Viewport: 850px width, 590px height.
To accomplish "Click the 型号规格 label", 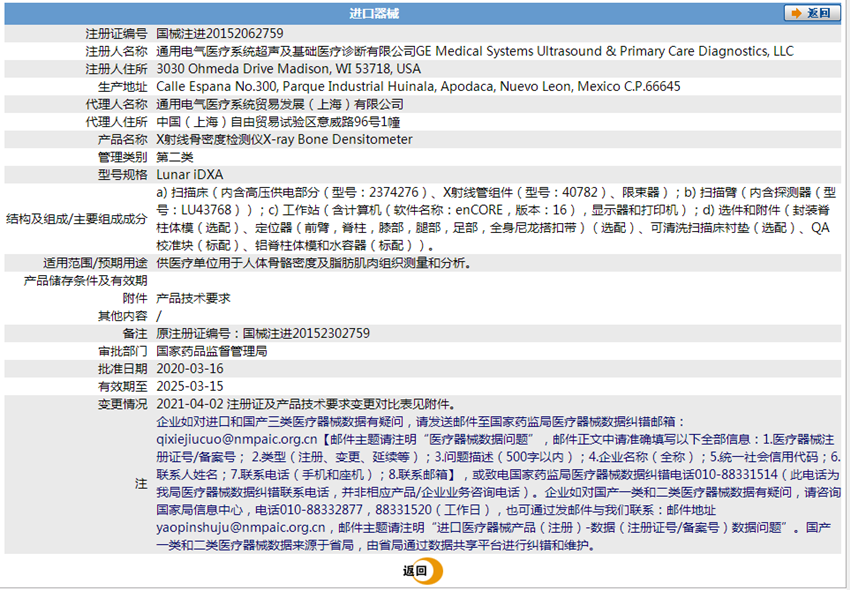I will click(x=123, y=175).
